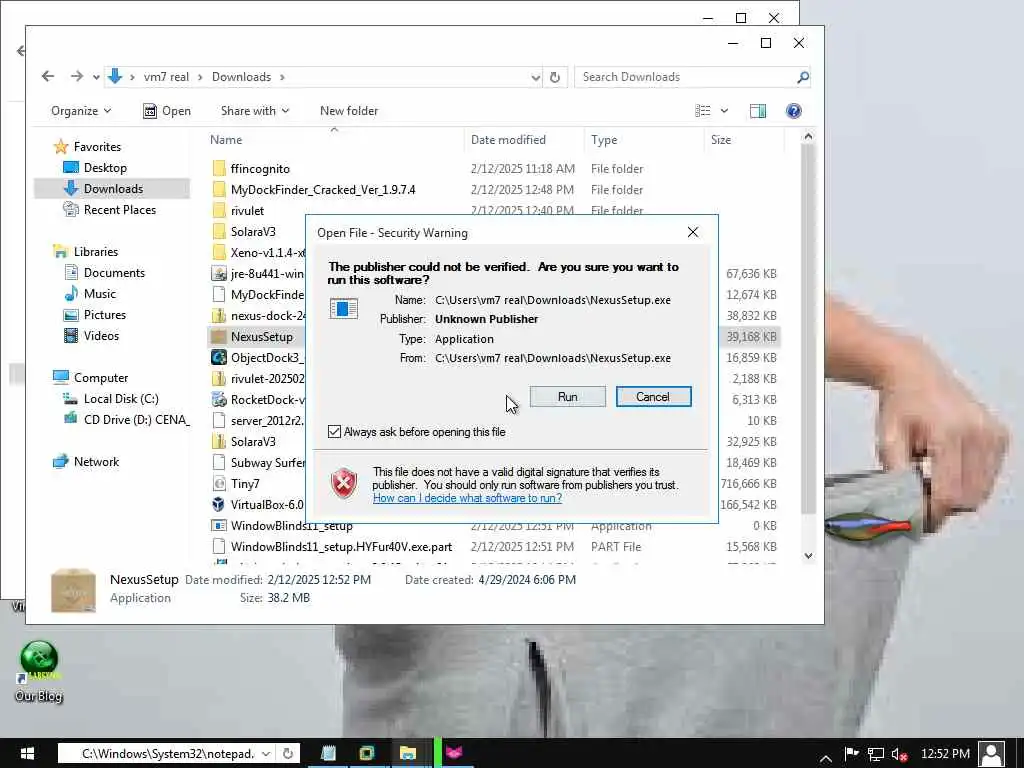Click the RocketDock file icon
This screenshot has height=768, width=1024.
tap(219, 400)
